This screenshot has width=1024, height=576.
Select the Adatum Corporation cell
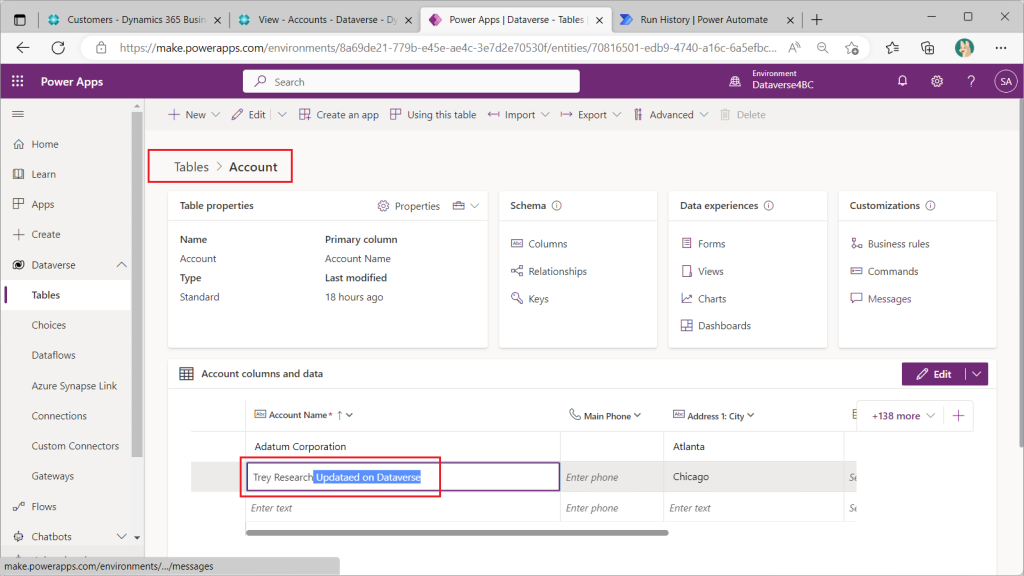403,447
